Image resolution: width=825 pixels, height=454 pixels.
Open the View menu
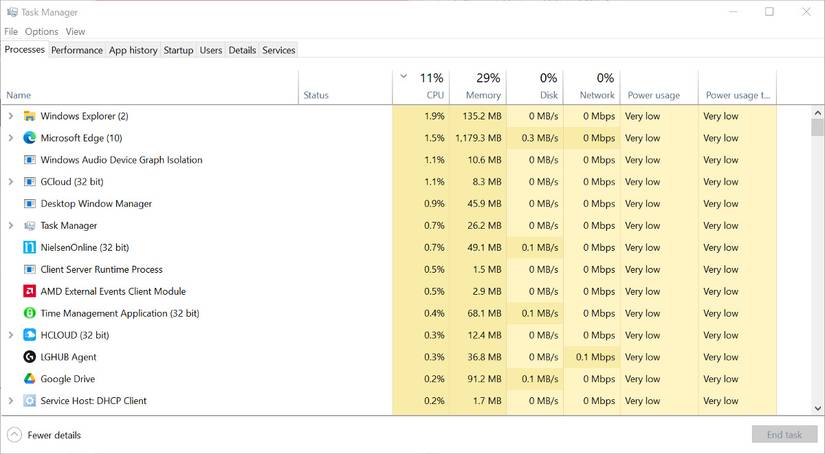(75, 32)
